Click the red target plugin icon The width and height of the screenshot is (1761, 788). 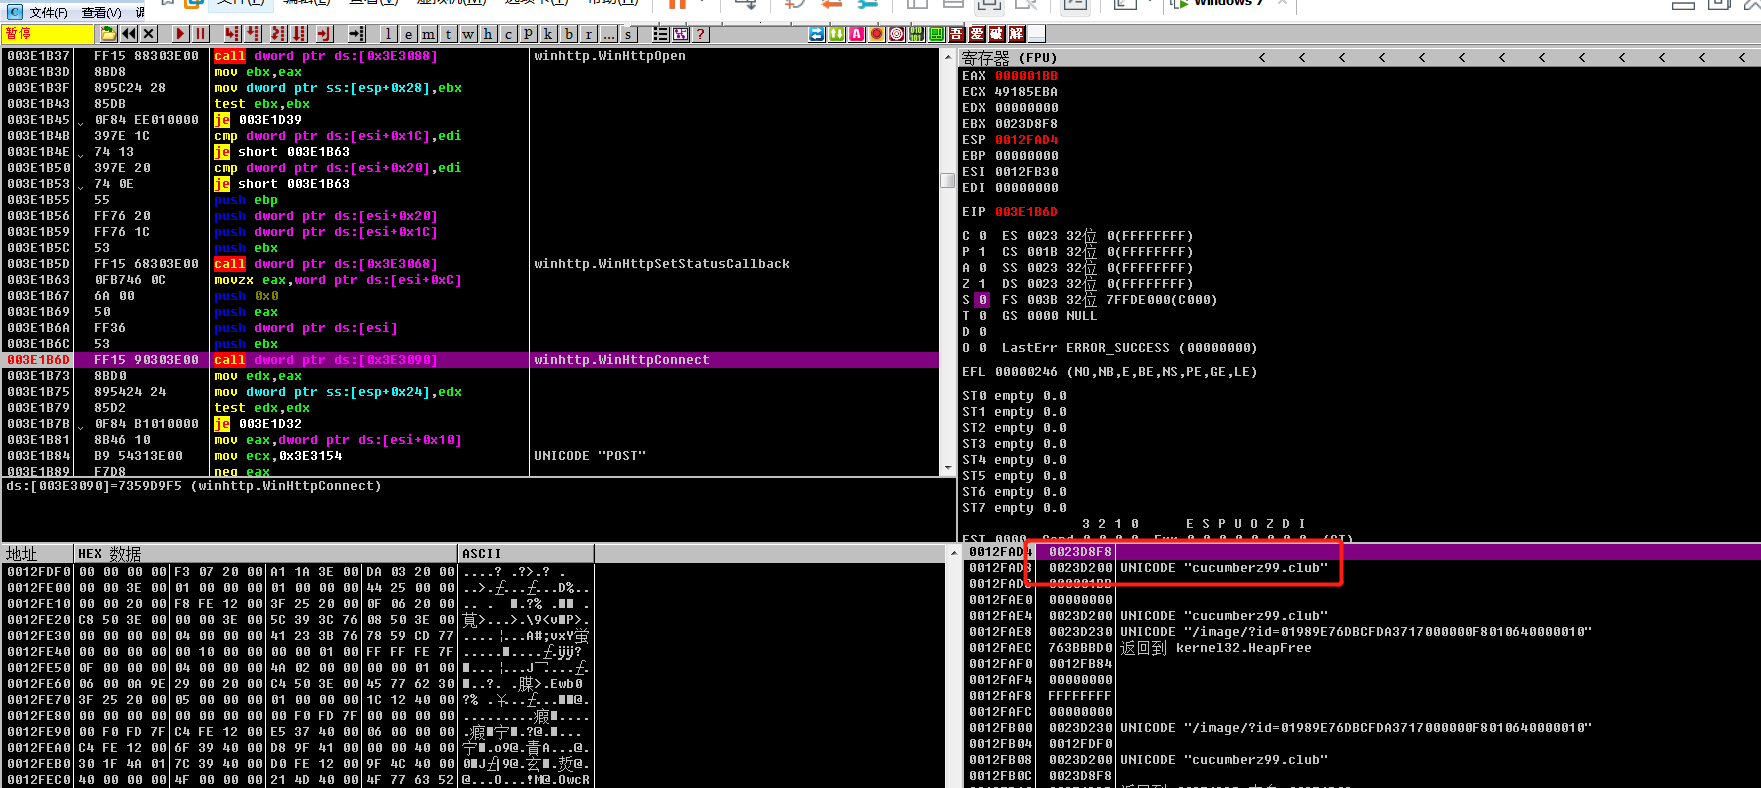click(x=897, y=34)
